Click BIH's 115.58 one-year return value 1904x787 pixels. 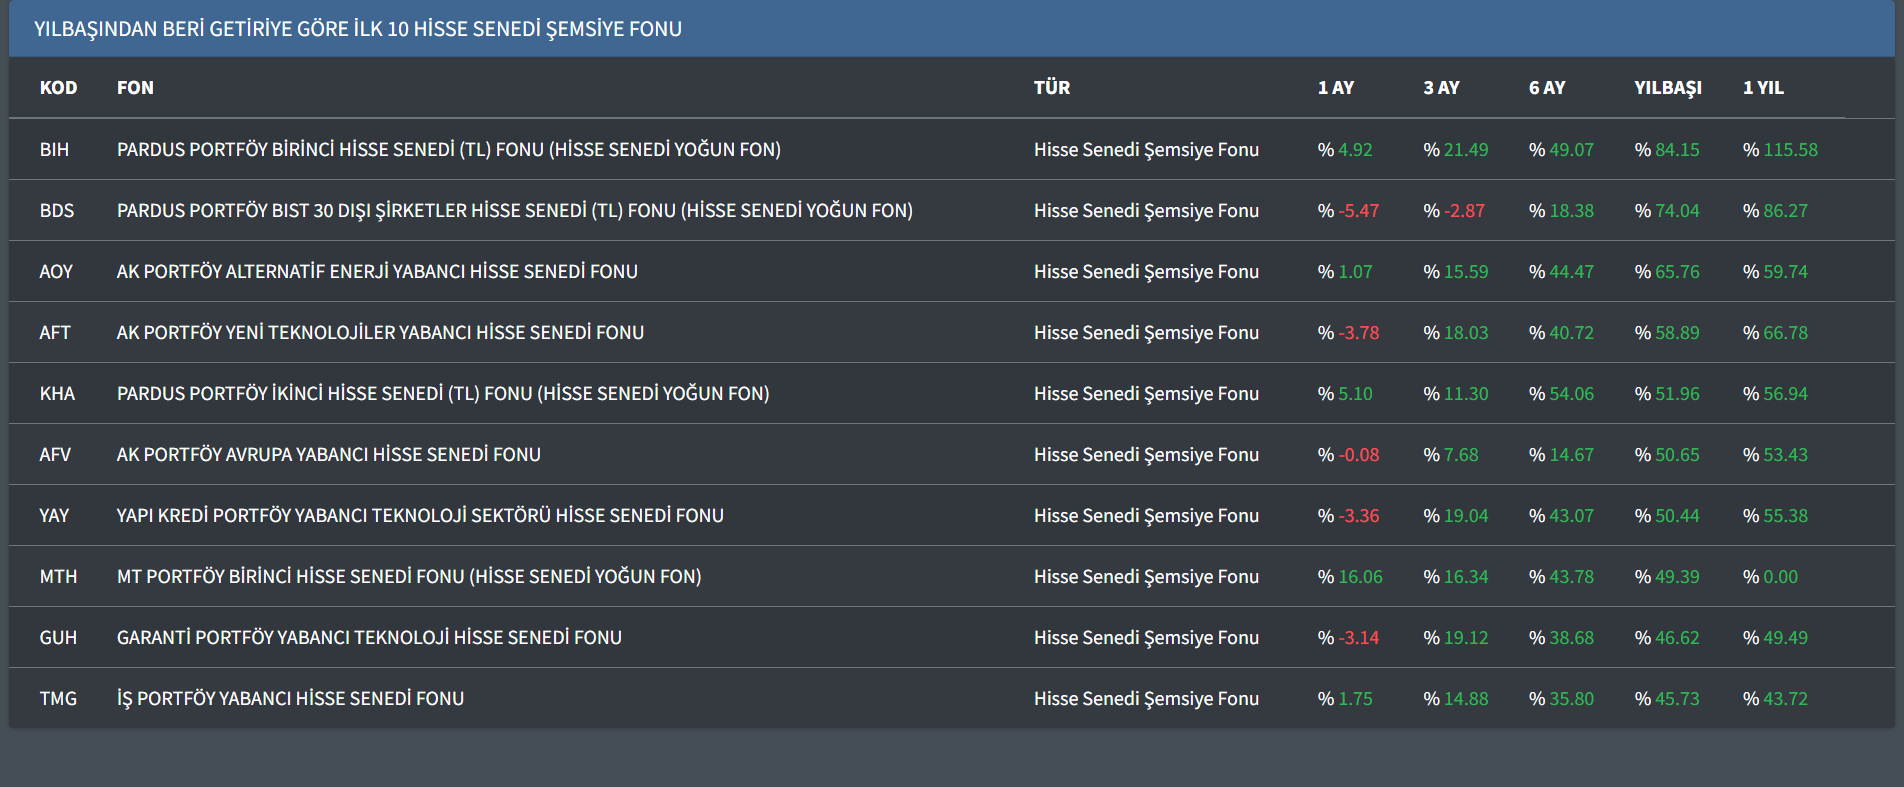pos(1789,150)
